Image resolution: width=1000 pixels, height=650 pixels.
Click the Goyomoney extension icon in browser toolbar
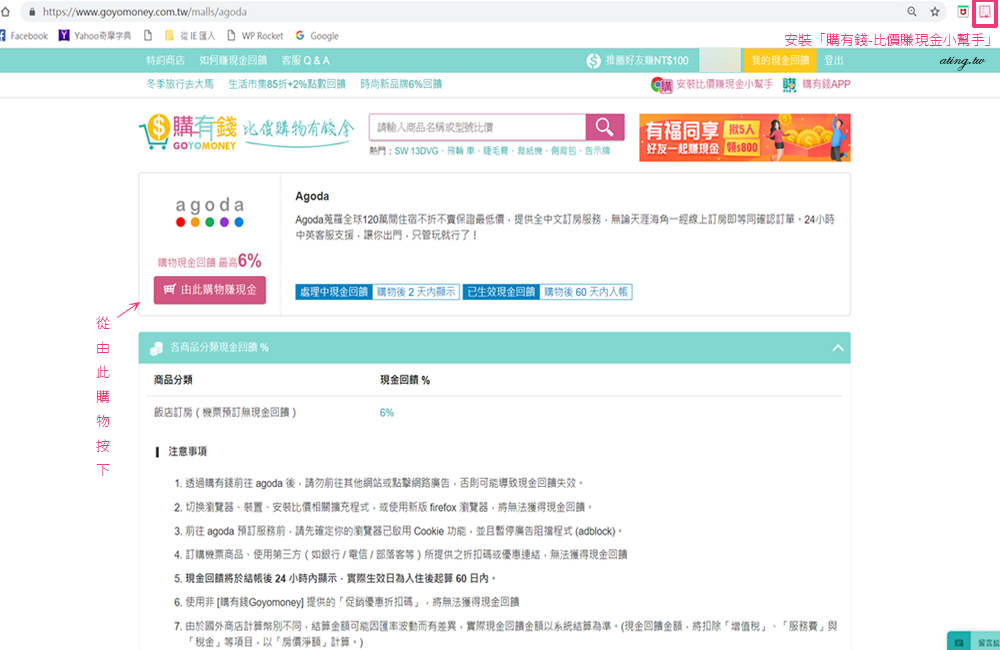click(983, 11)
